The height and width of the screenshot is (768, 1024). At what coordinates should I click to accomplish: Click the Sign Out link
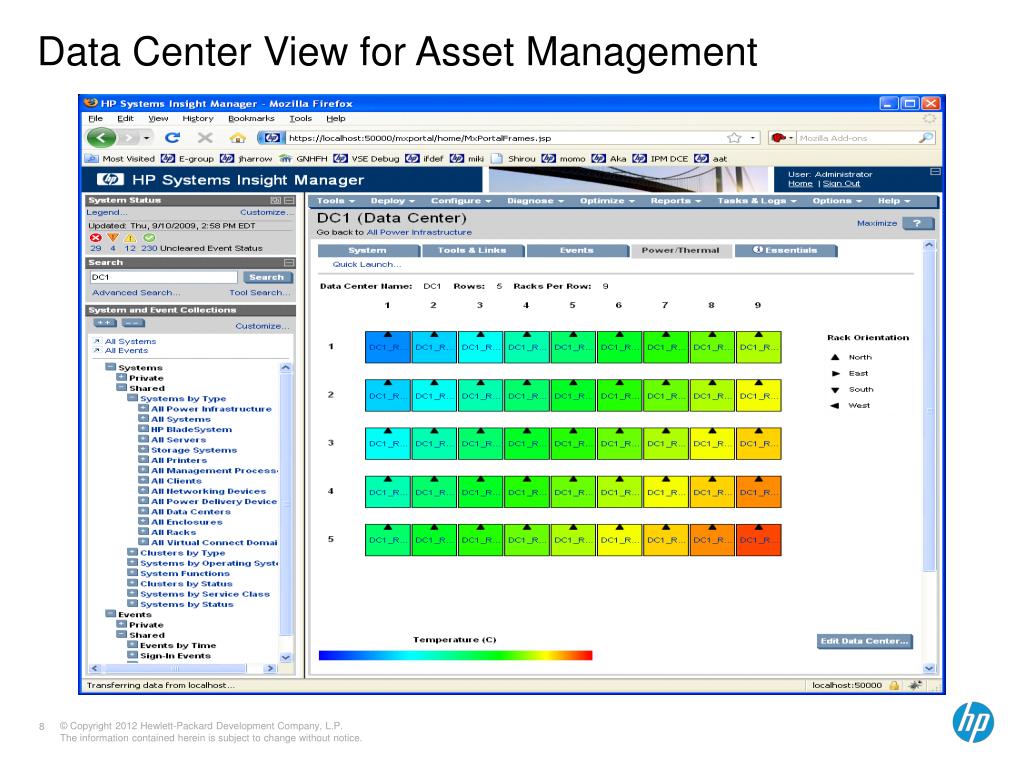coord(841,184)
